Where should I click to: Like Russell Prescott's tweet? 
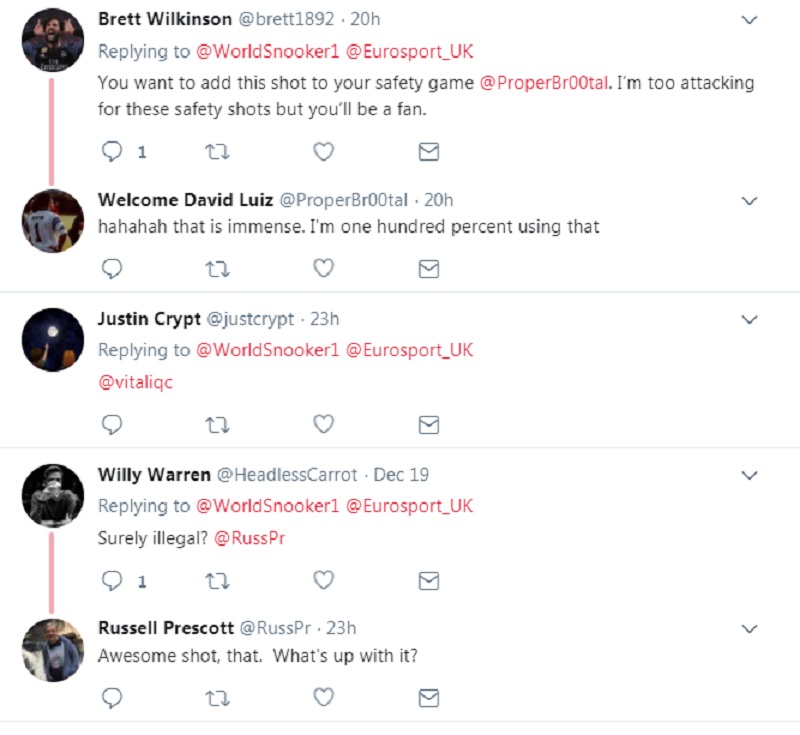323,697
